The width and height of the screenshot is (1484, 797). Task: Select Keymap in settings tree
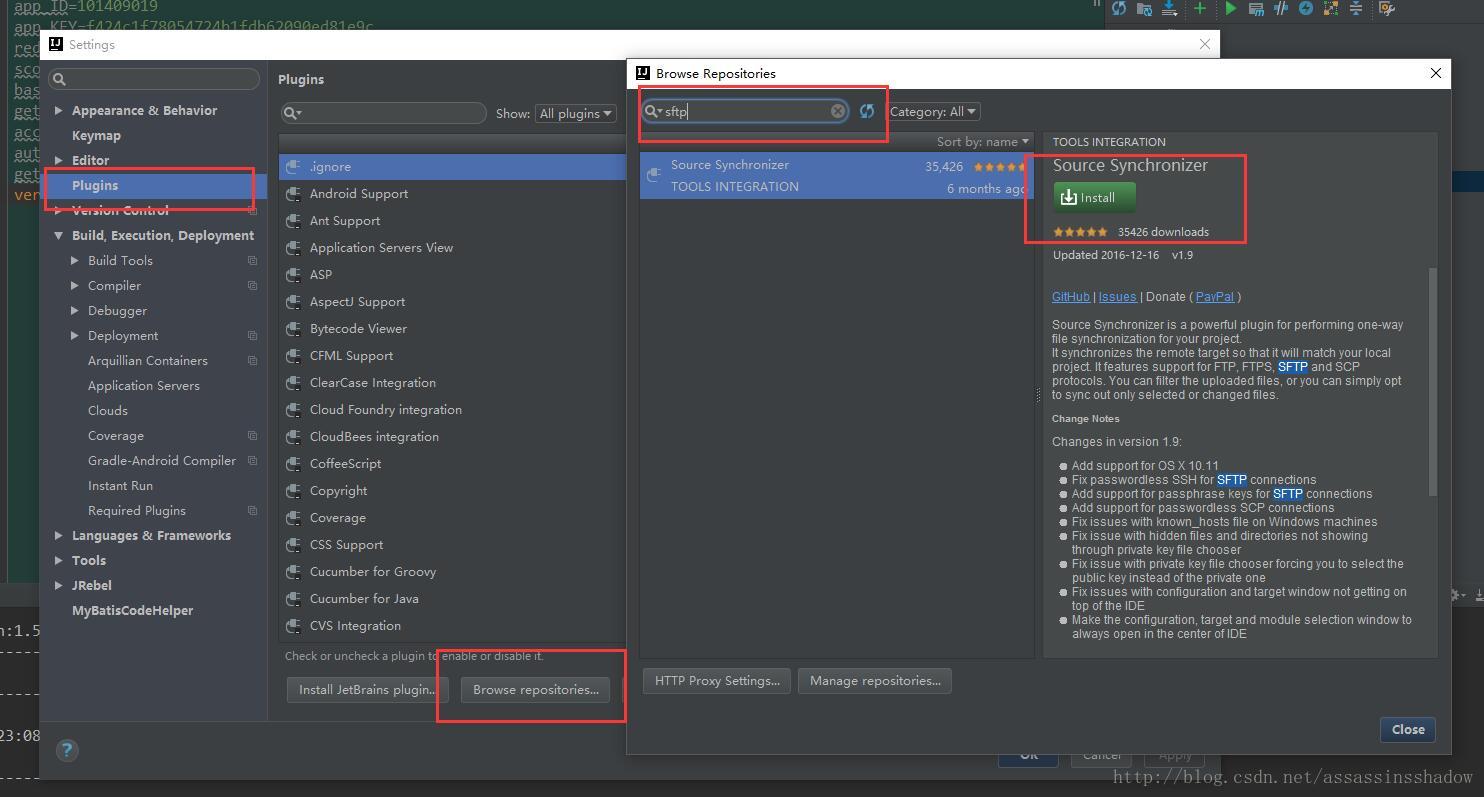(x=96, y=136)
